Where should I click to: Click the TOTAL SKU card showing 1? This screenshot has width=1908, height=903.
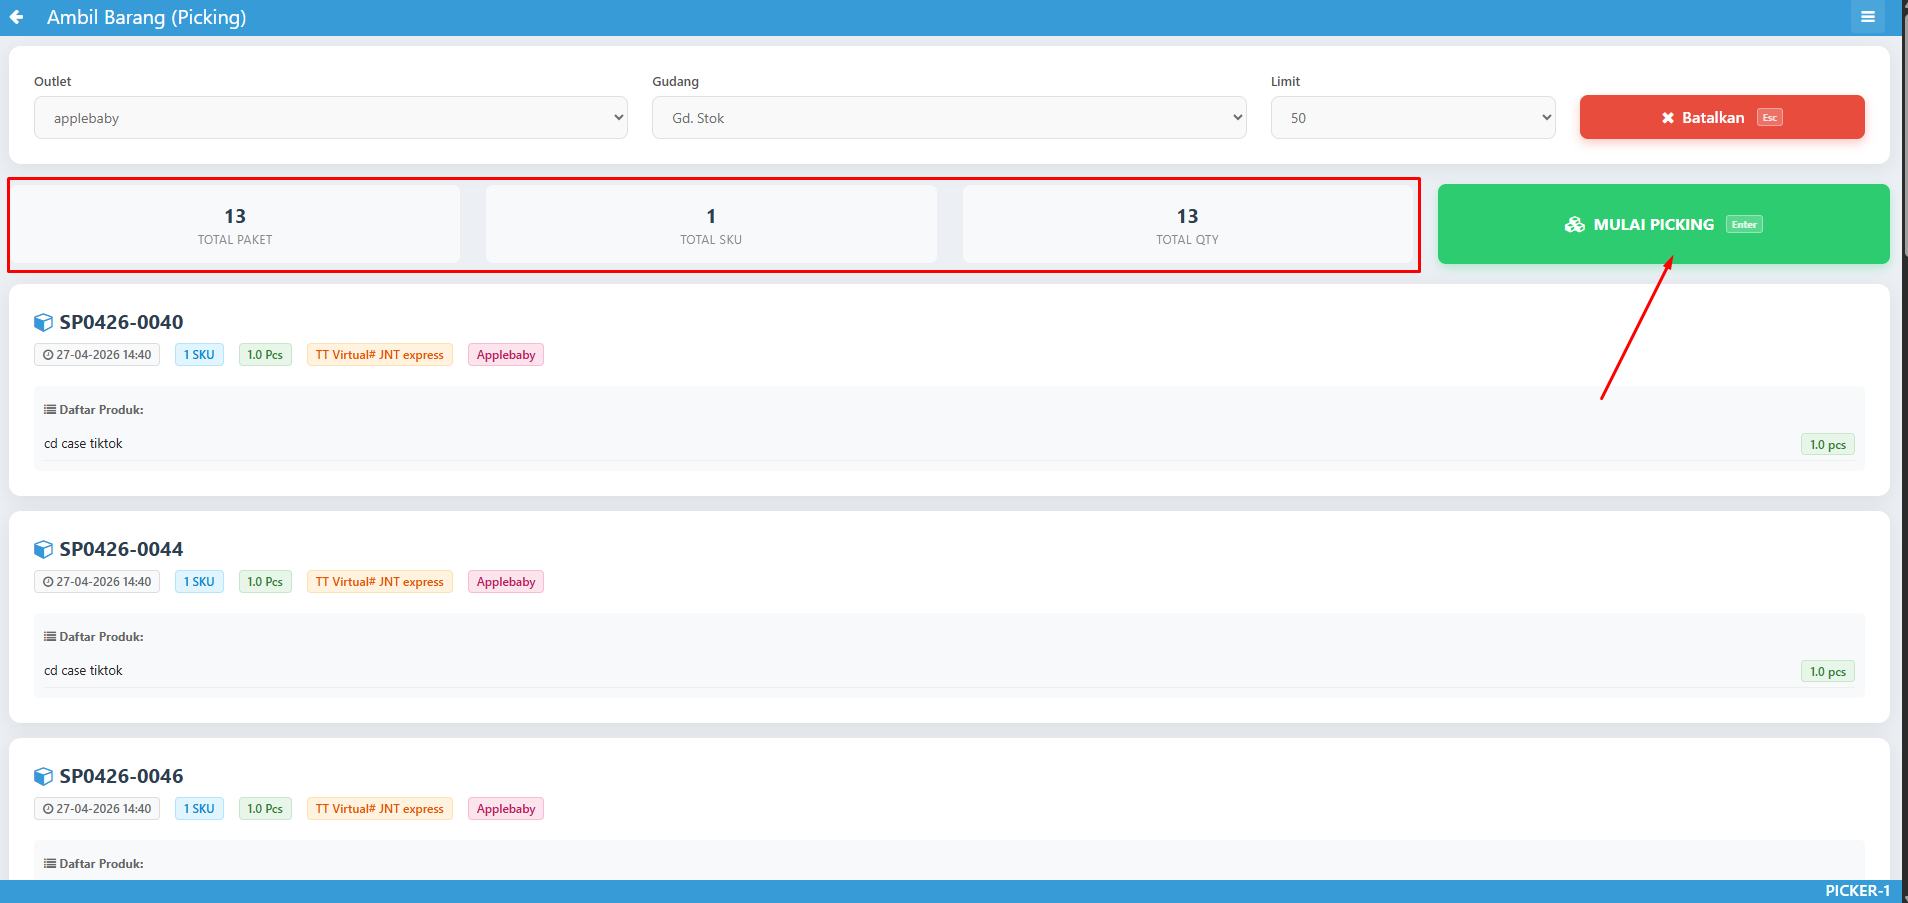711,225
